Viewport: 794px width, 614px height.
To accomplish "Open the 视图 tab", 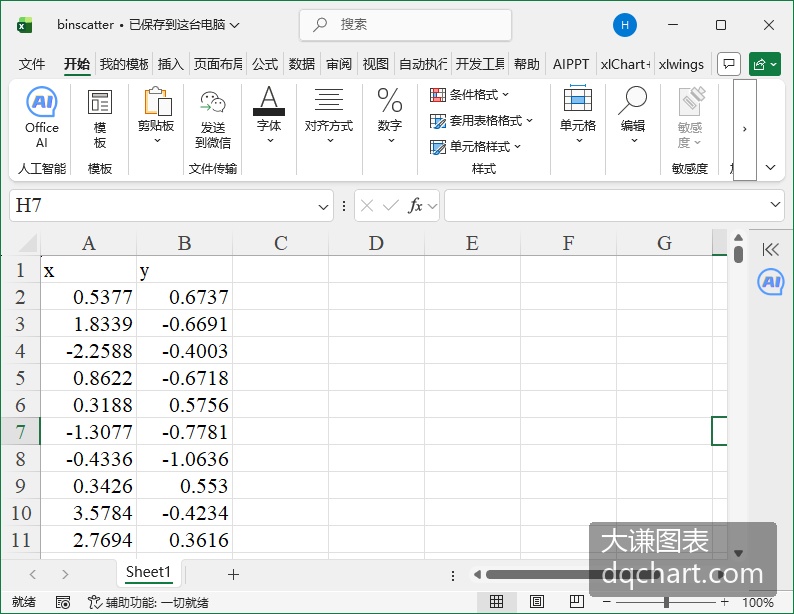I will tap(376, 64).
